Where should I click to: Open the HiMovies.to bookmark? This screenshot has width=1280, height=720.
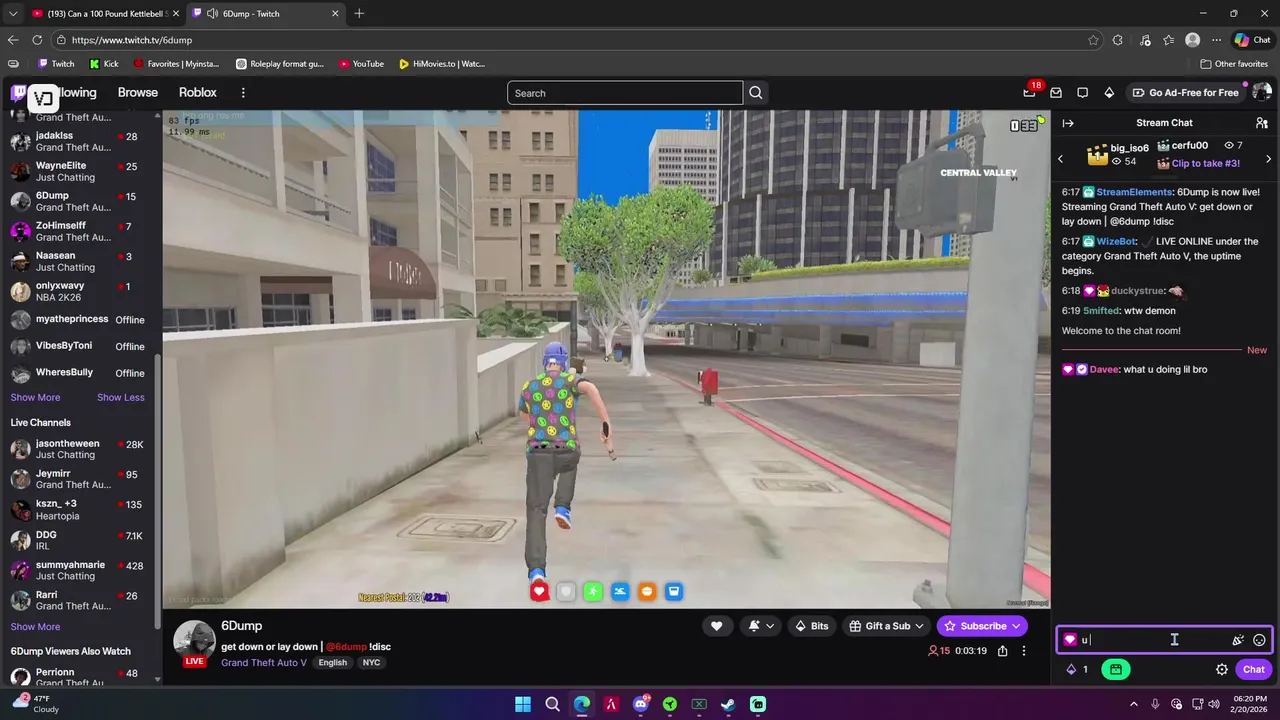point(441,64)
